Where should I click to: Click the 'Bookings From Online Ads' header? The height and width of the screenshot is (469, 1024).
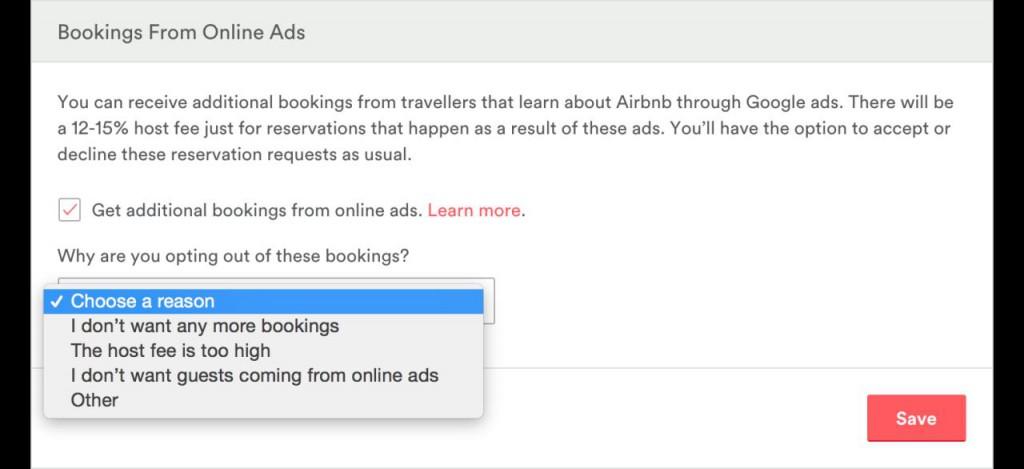[x=181, y=33]
